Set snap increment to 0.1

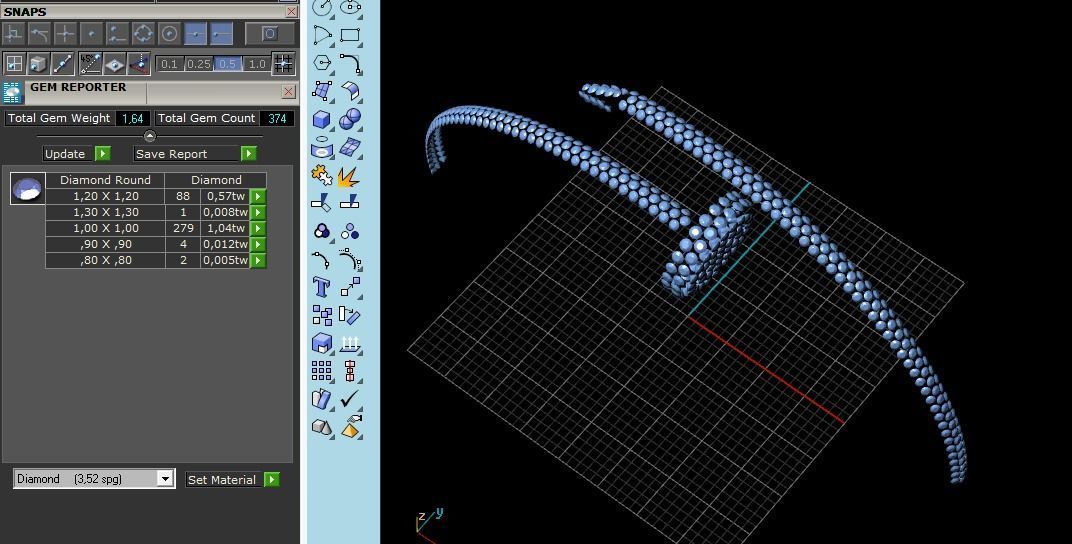(x=170, y=64)
